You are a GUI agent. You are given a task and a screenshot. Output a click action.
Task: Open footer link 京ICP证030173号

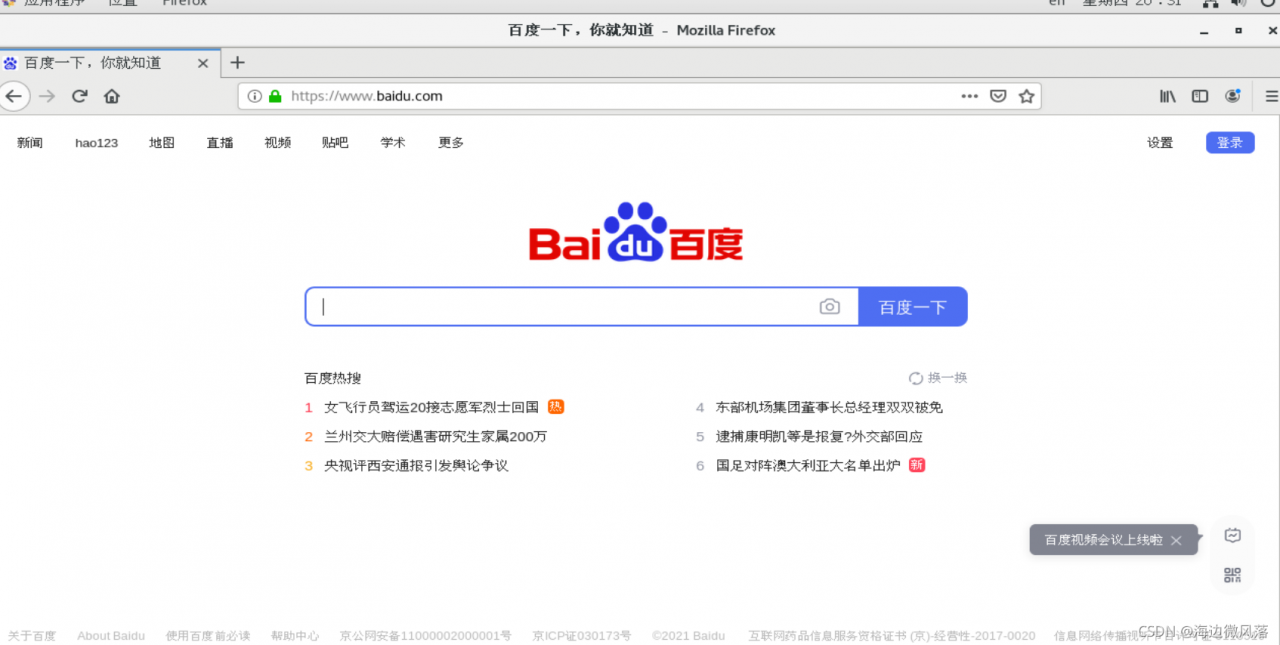click(x=582, y=636)
